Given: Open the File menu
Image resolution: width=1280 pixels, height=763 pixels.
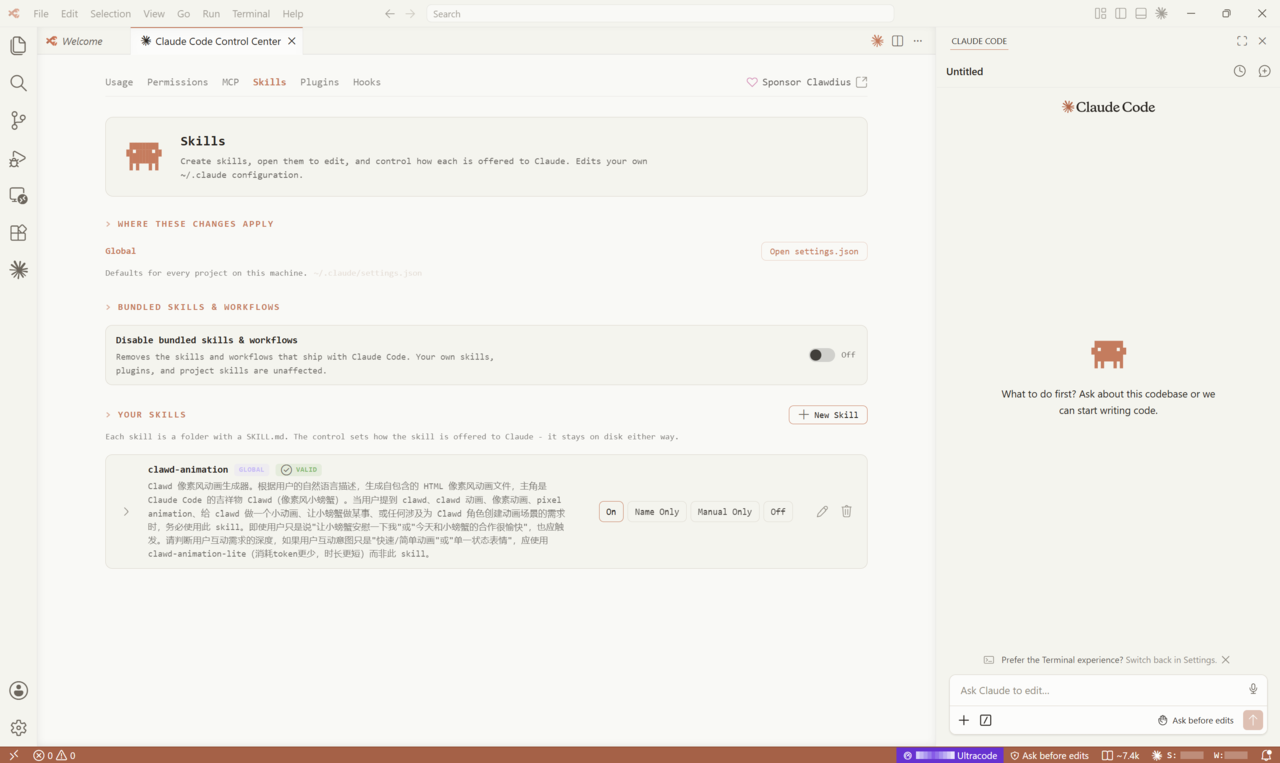Looking at the screenshot, I should pyautogui.click(x=41, y=14).
